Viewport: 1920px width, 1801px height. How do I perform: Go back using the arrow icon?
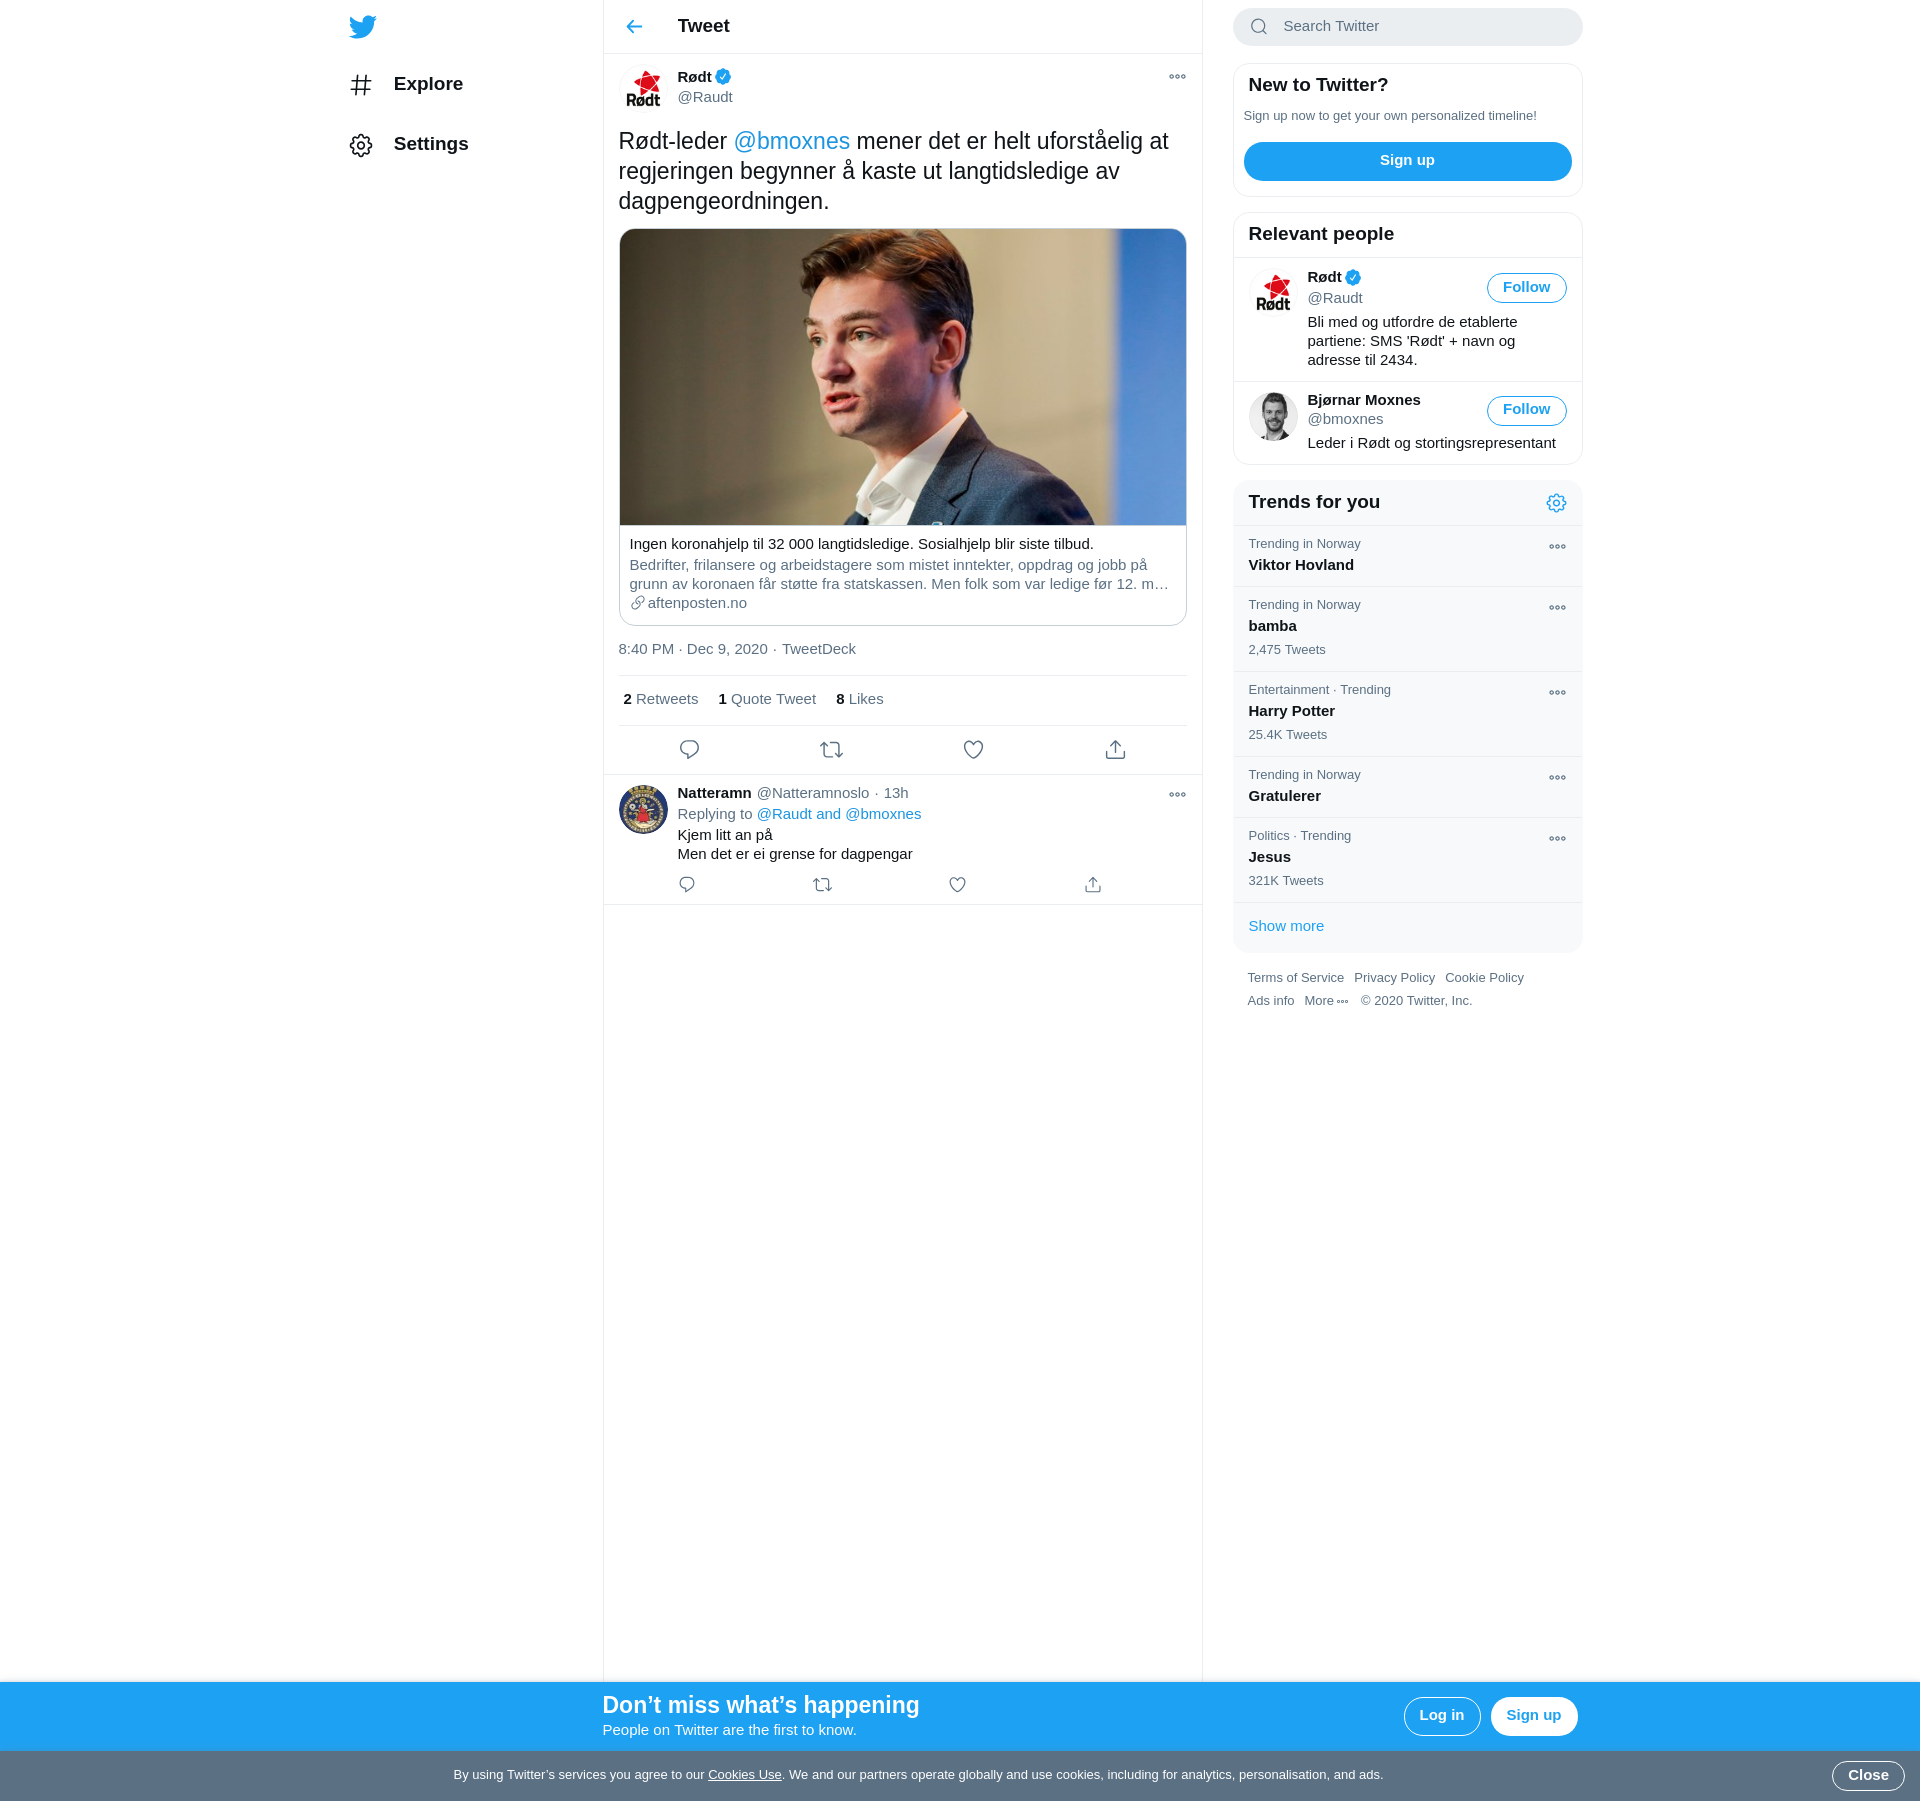click(x=634, y=27)
